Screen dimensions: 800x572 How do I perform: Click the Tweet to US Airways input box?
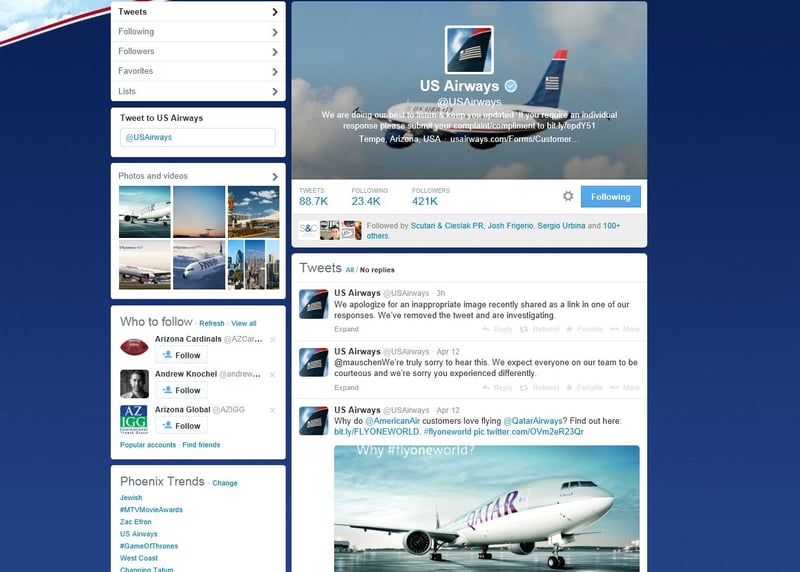(x=198, y=137)
